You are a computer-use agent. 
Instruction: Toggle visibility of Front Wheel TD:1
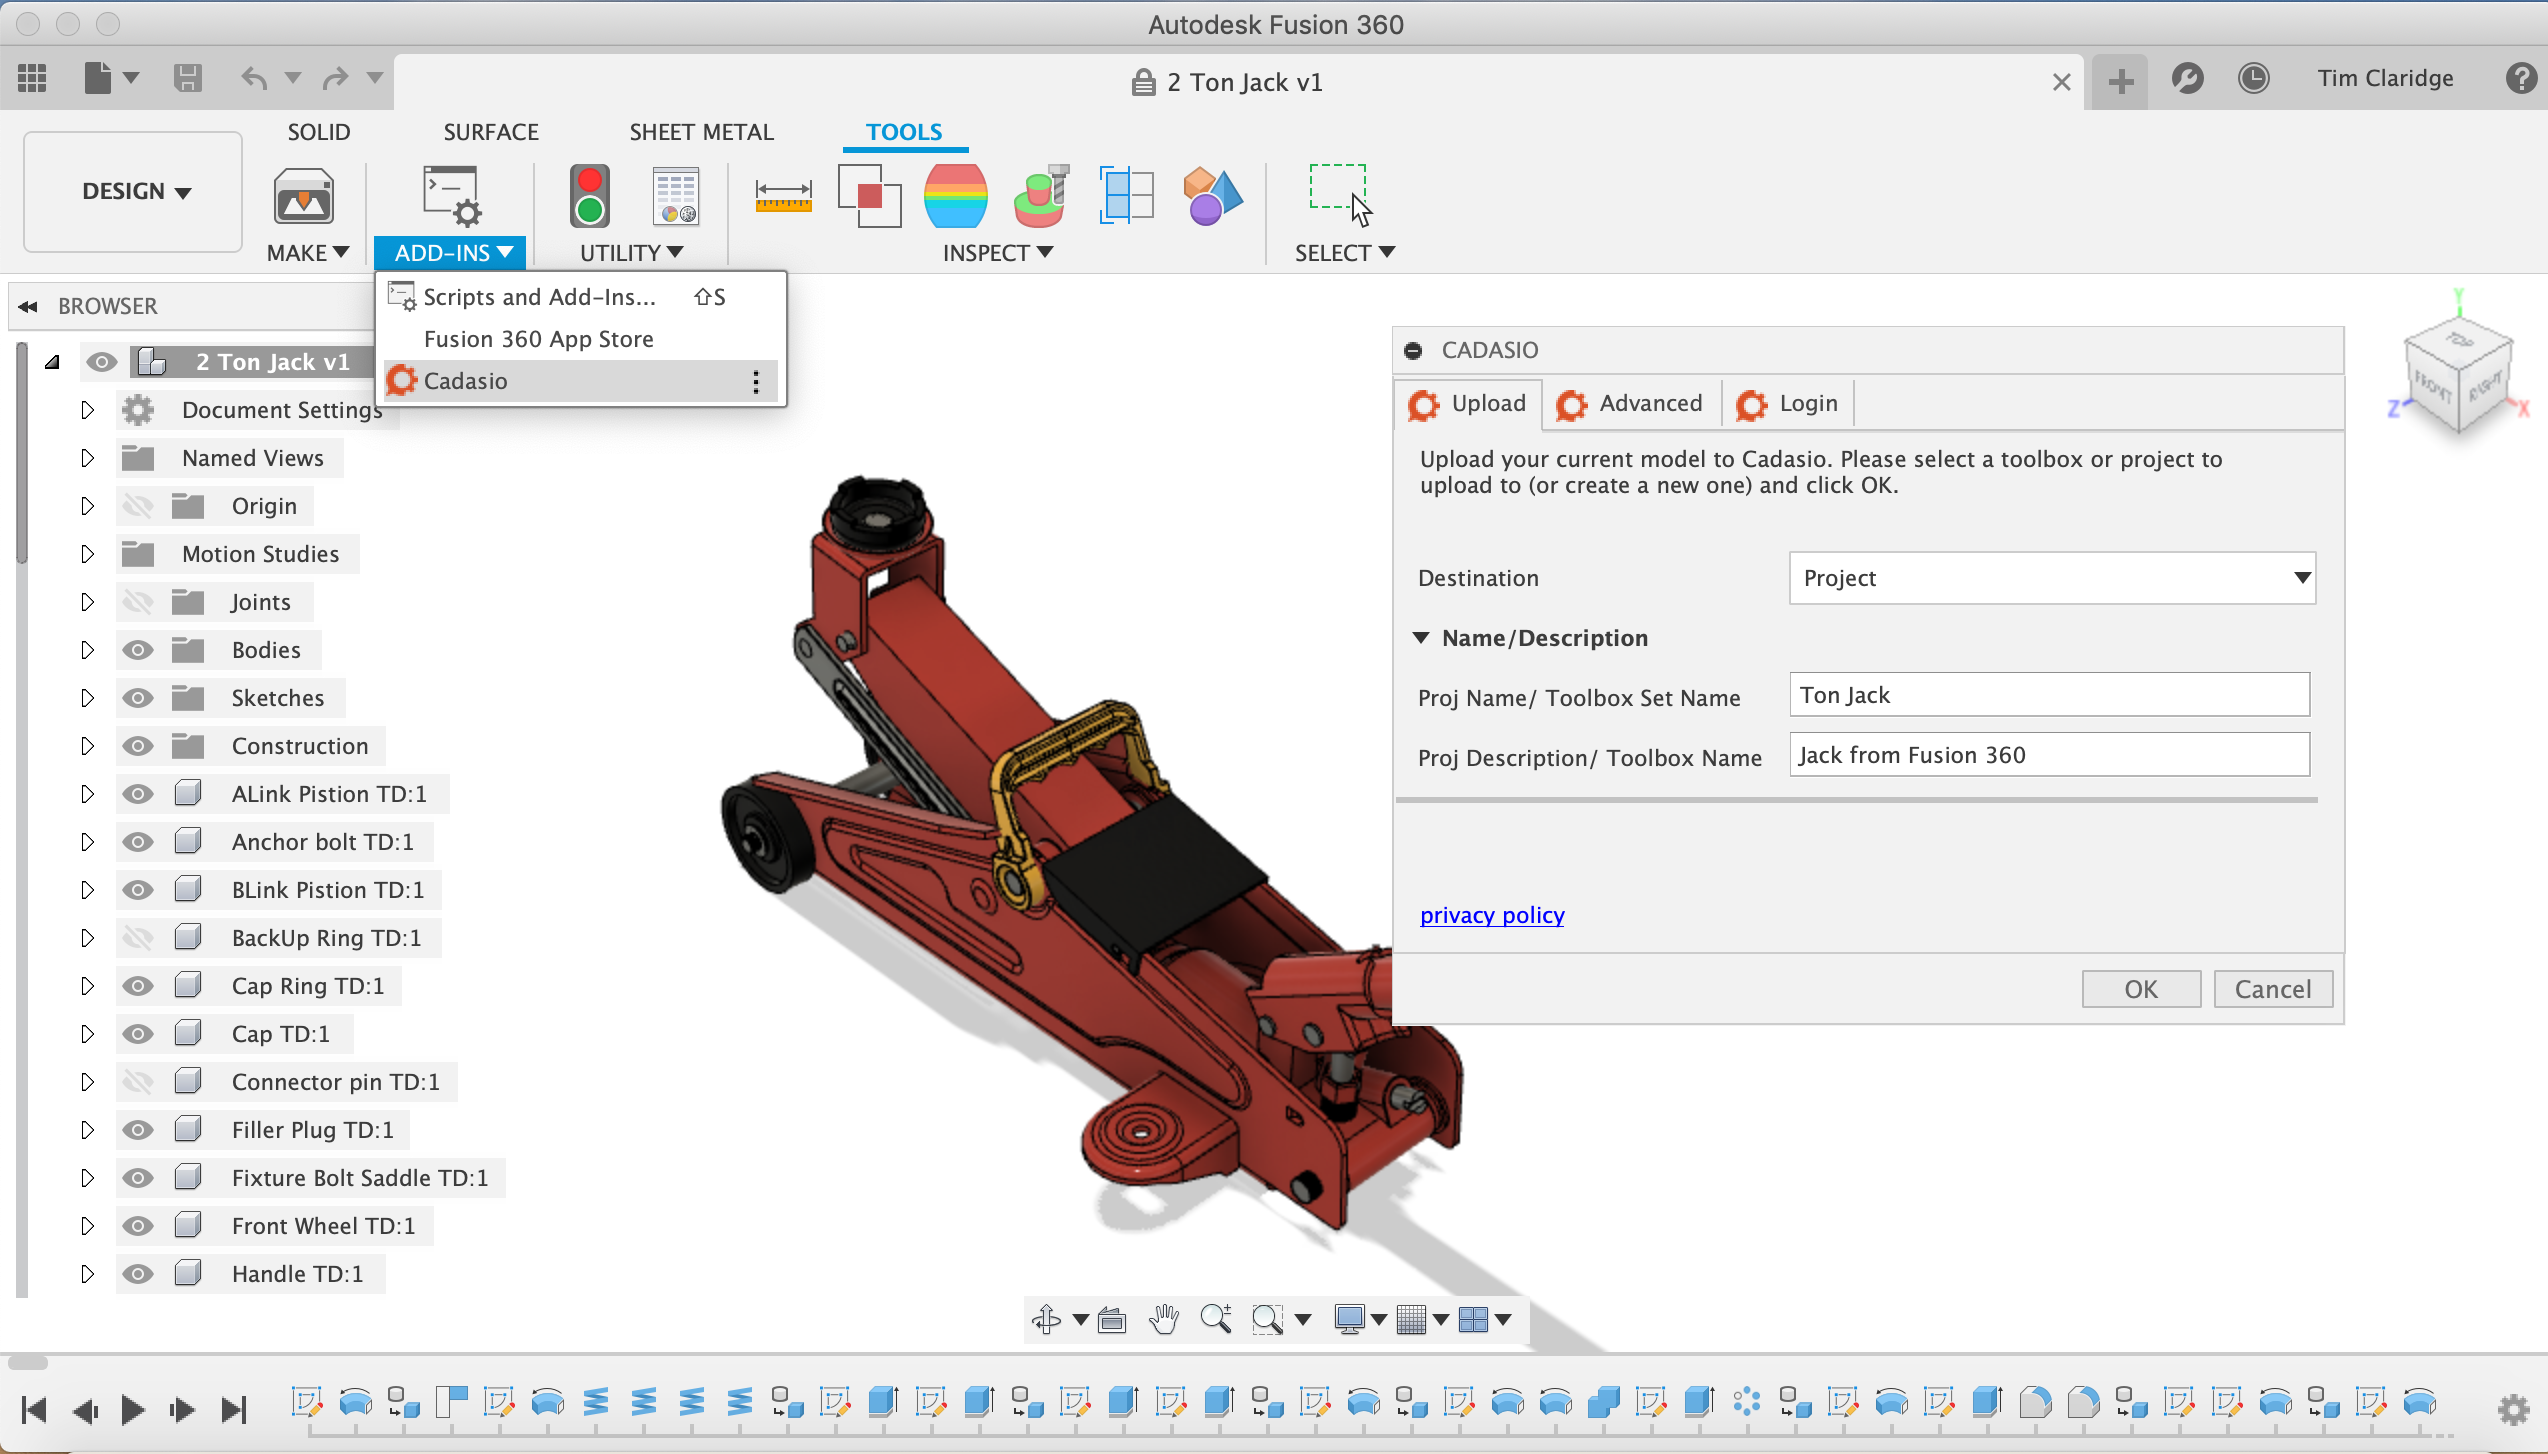[x=138, y=1226]
